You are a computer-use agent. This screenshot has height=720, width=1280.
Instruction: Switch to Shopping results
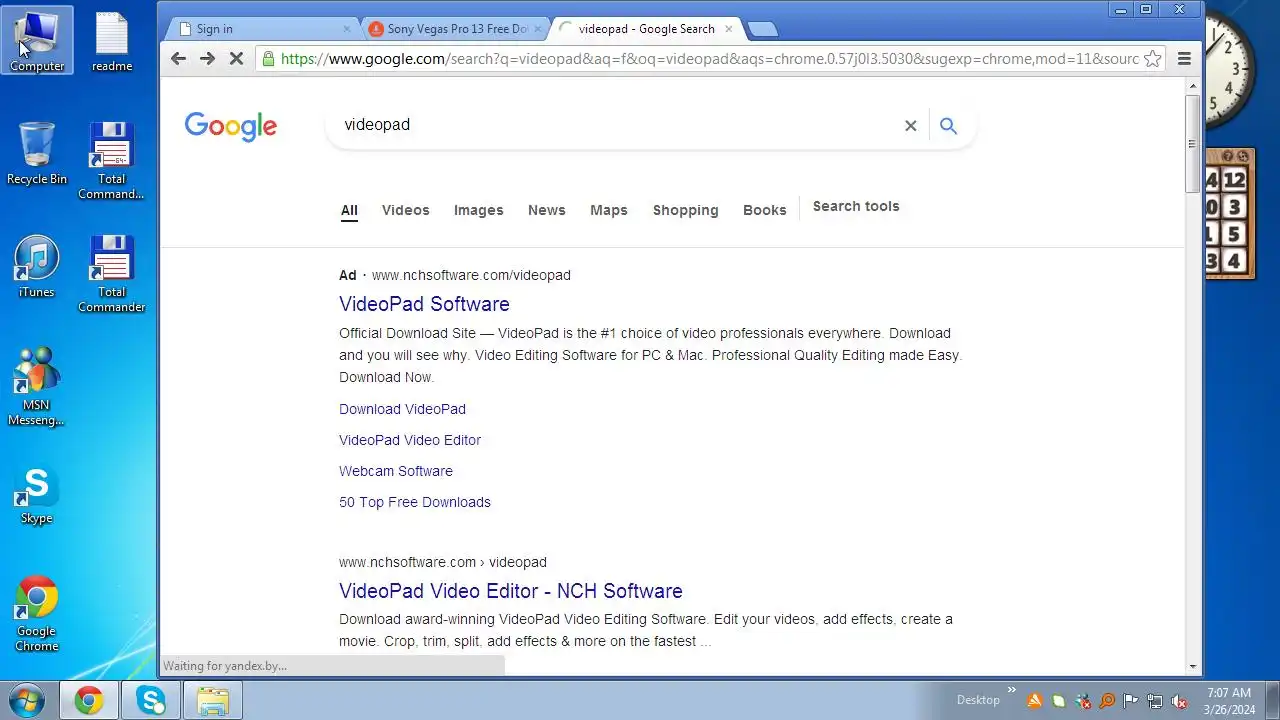685,210
